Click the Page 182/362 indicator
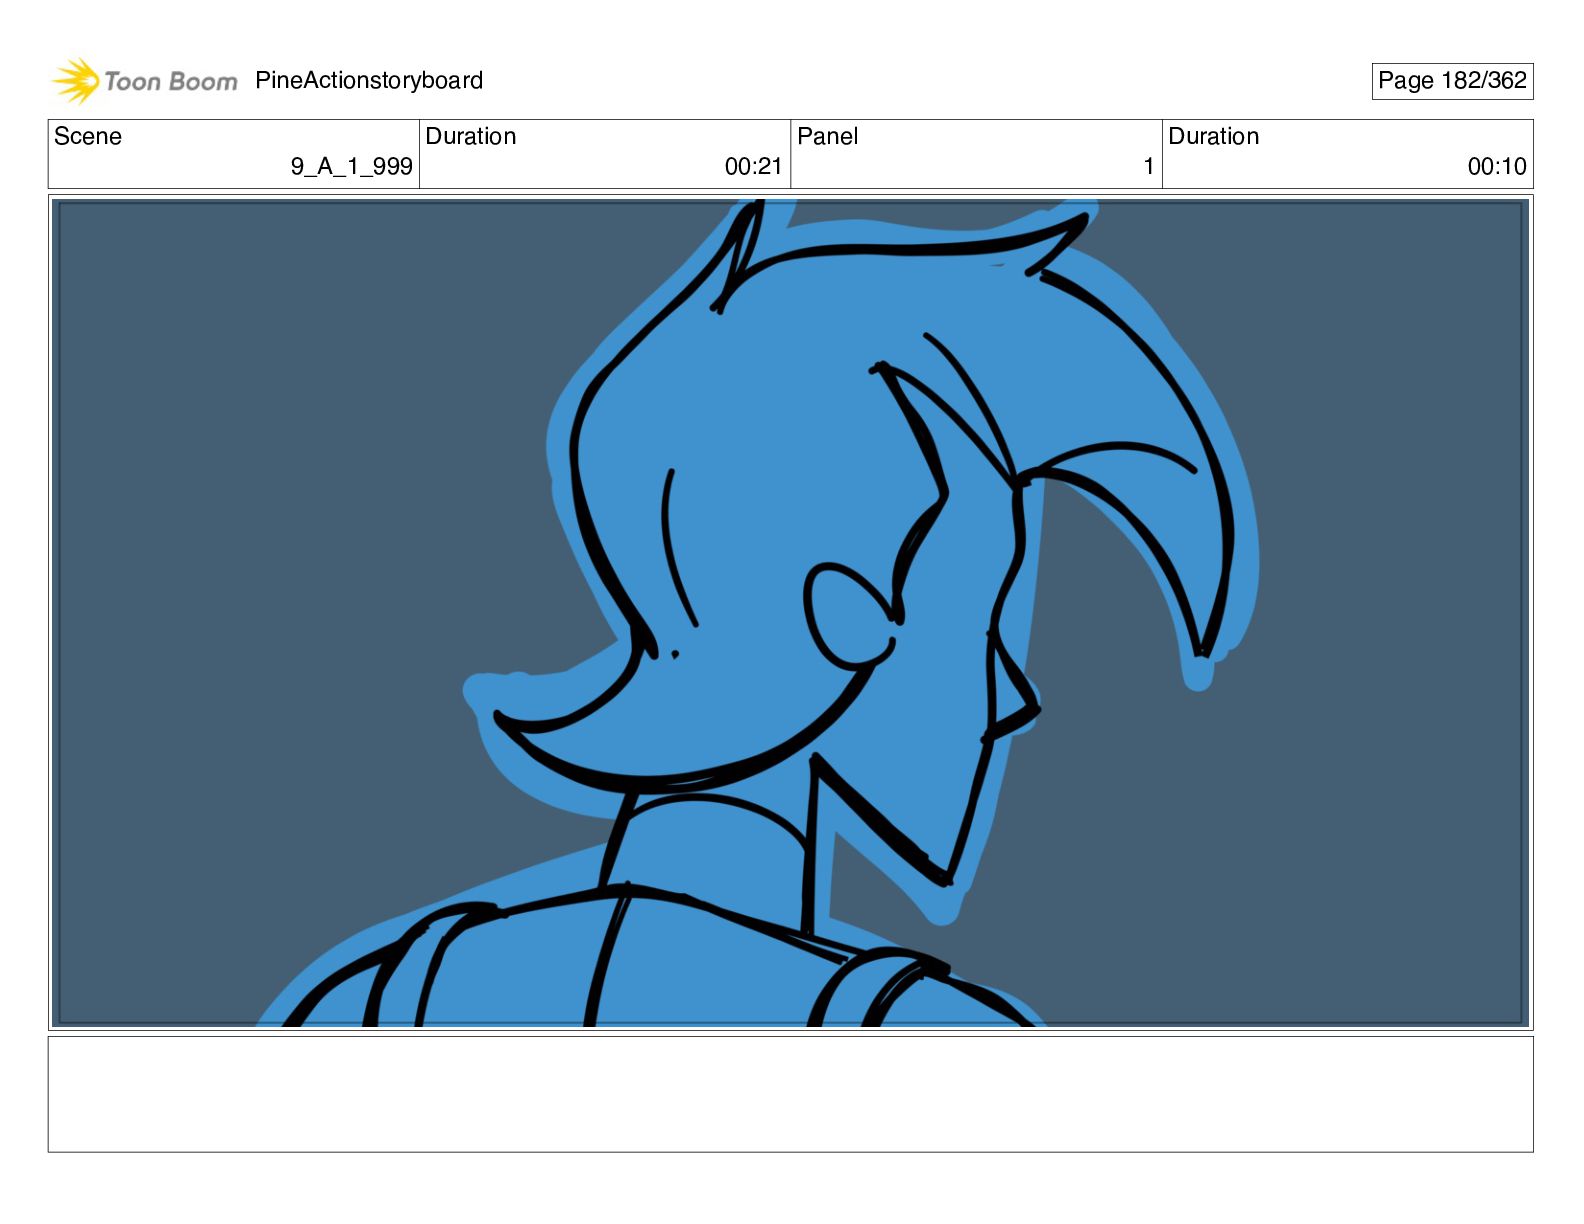The width and height of the screenshot is (1584, 1224). point(1452,81)
